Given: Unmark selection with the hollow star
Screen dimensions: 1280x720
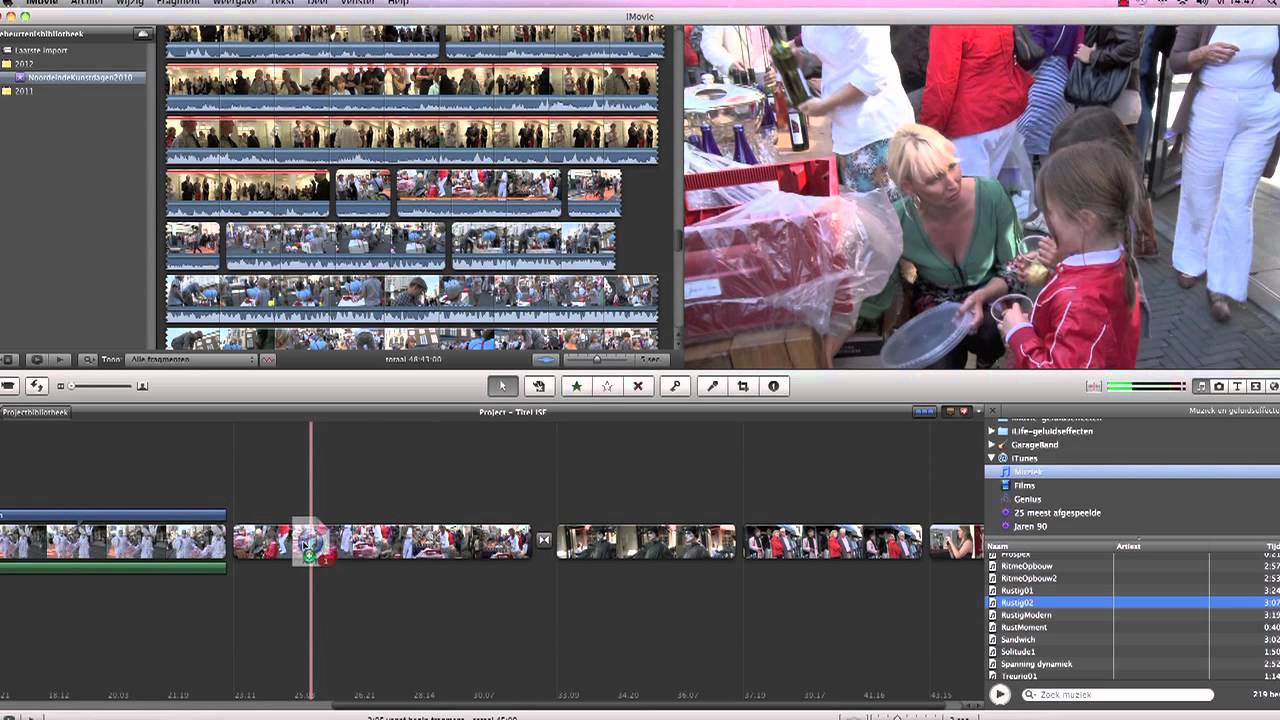Looking at the screenshot, I should click(607, 386).
